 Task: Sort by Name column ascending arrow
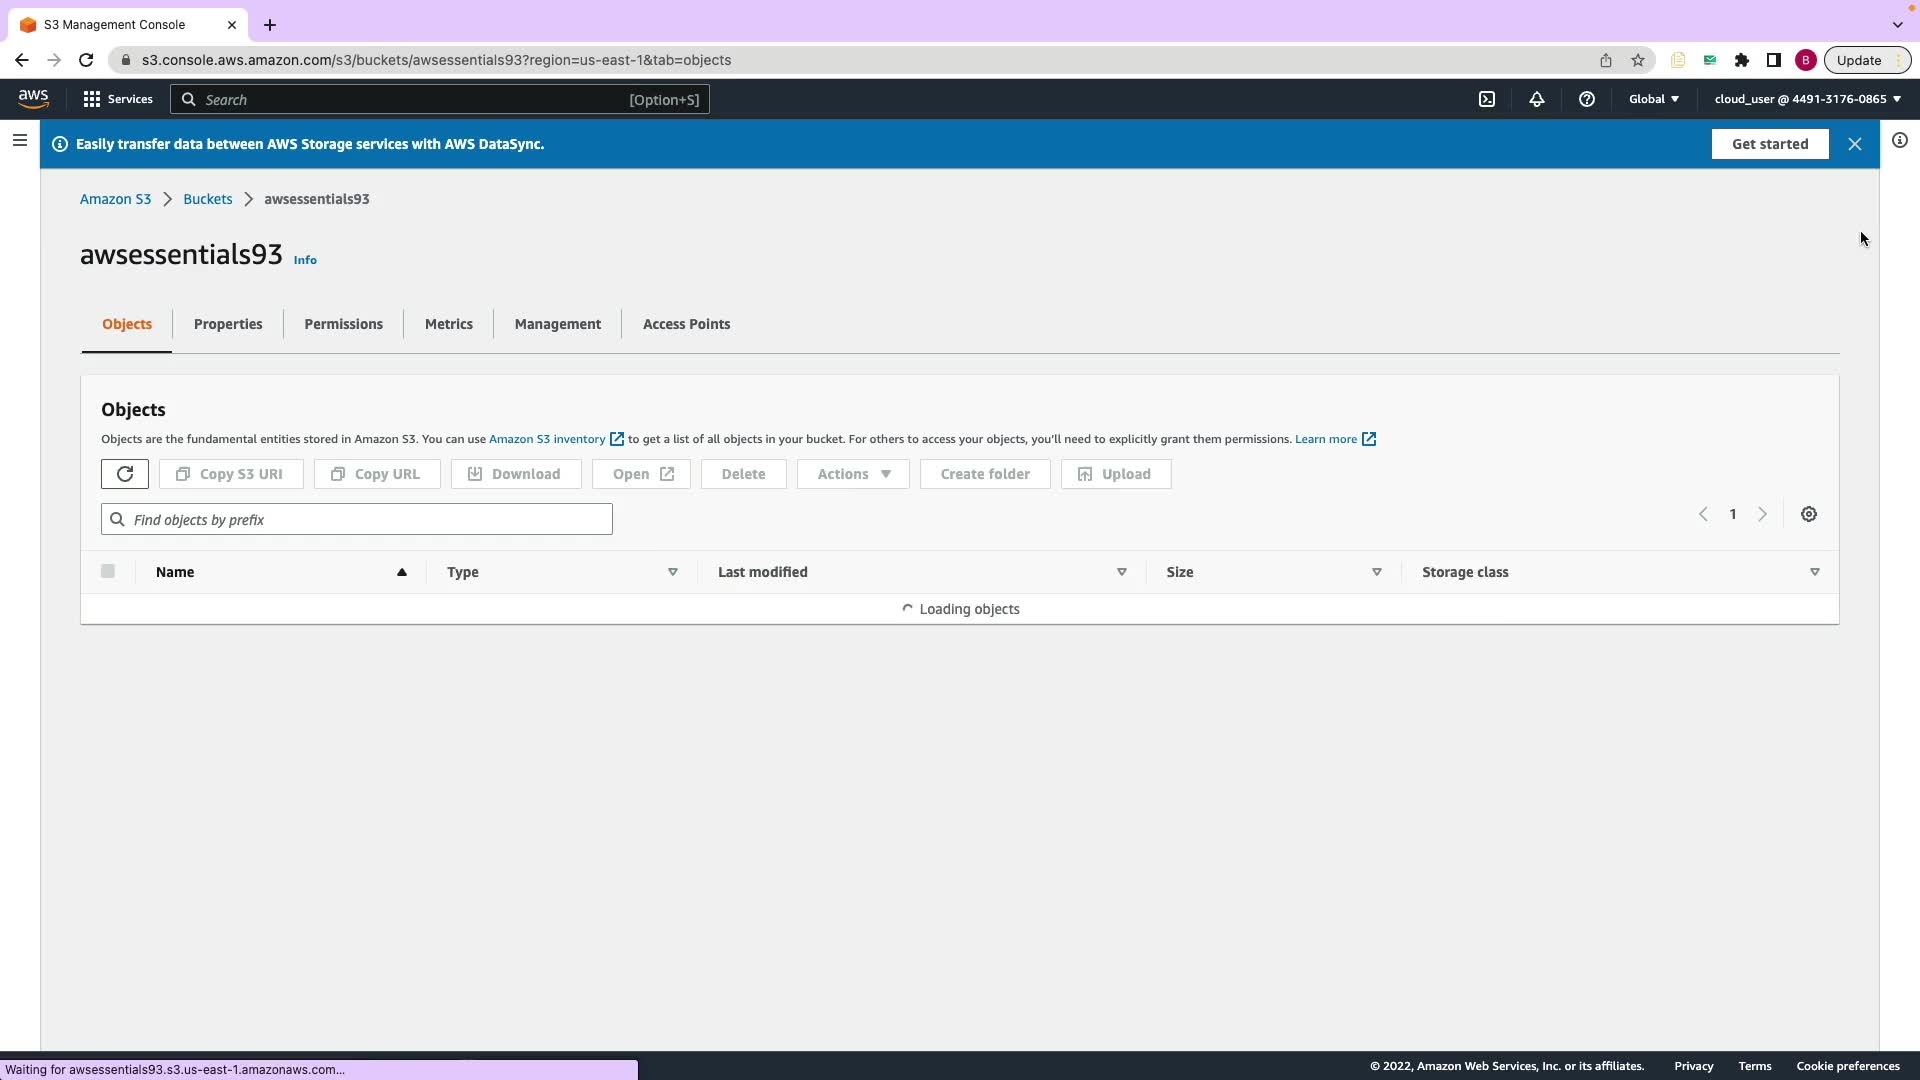402,572
